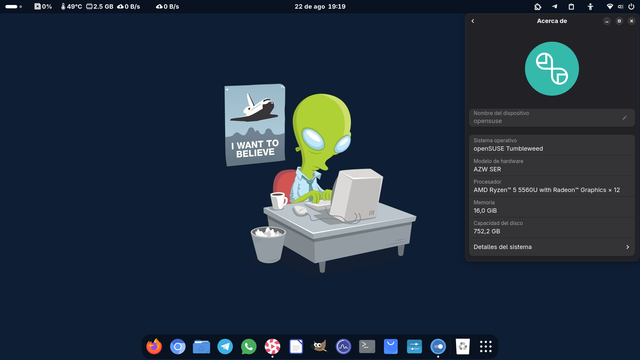
Task: Close the Acerca de window
Action: point(631,21)
